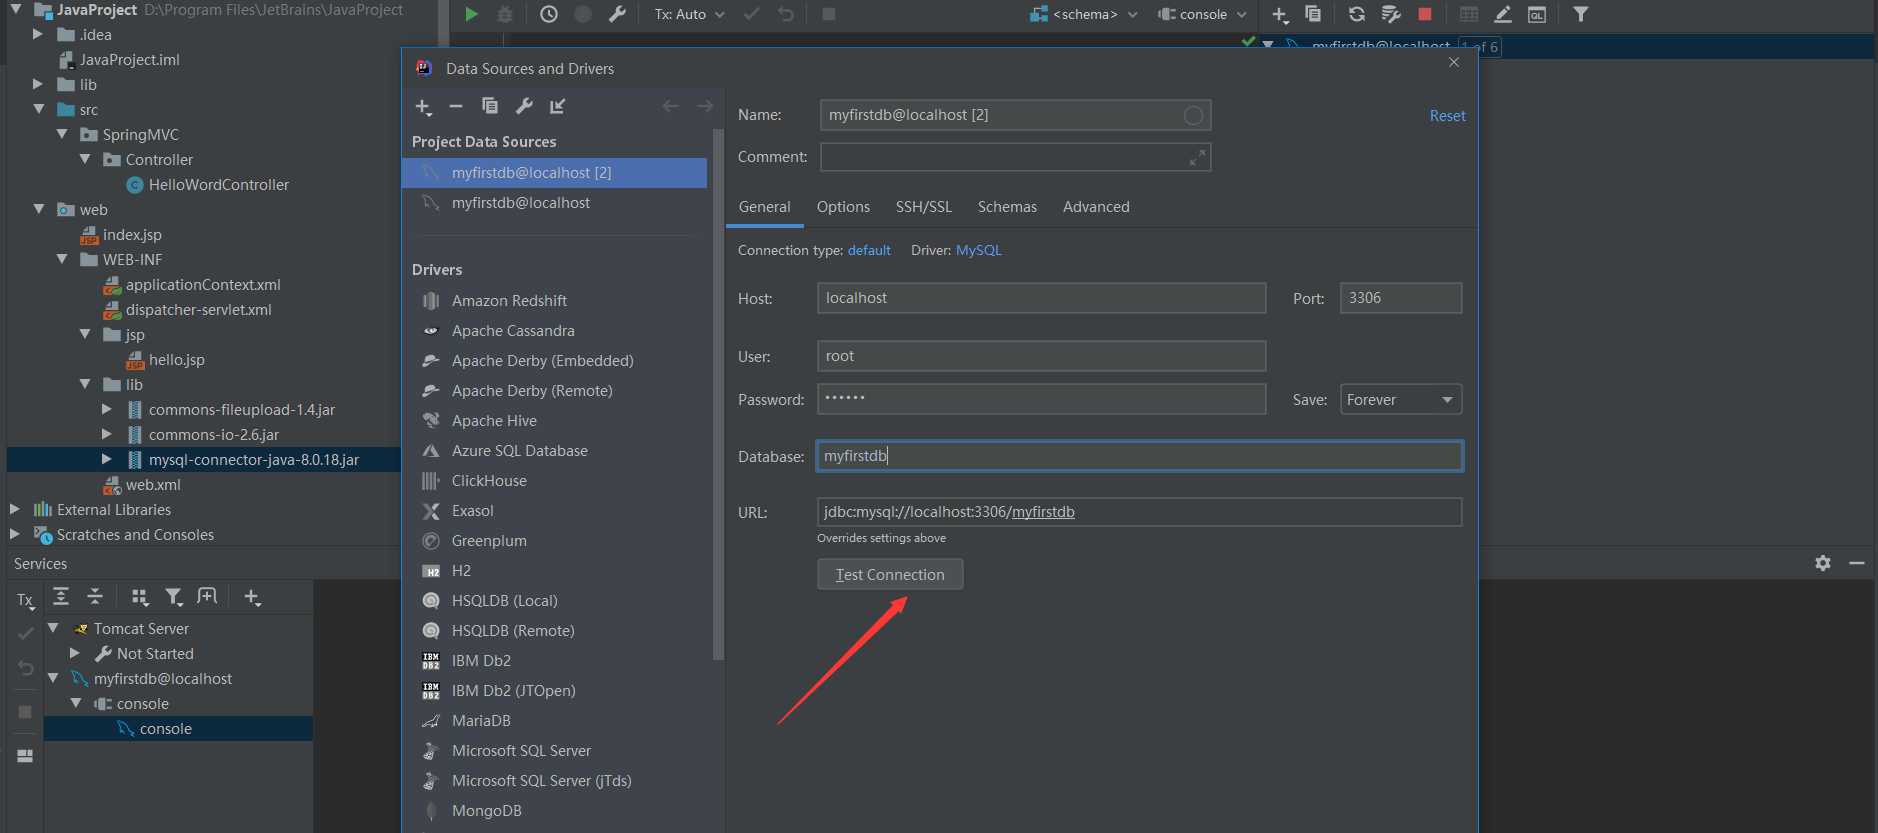This screenshot has height=833, width=1878.
Task: Click the layout icon in Services left strip
Action: [x=25, y=756]
